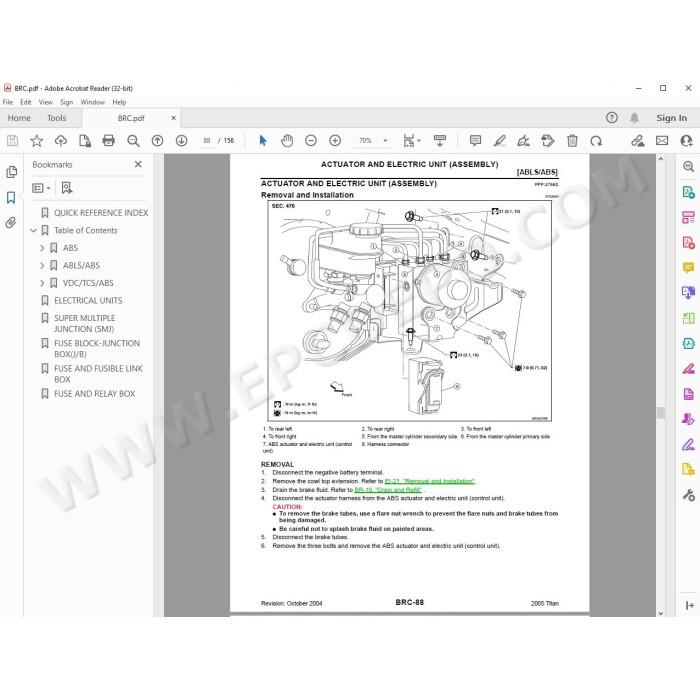Open the Window menu

92,102
